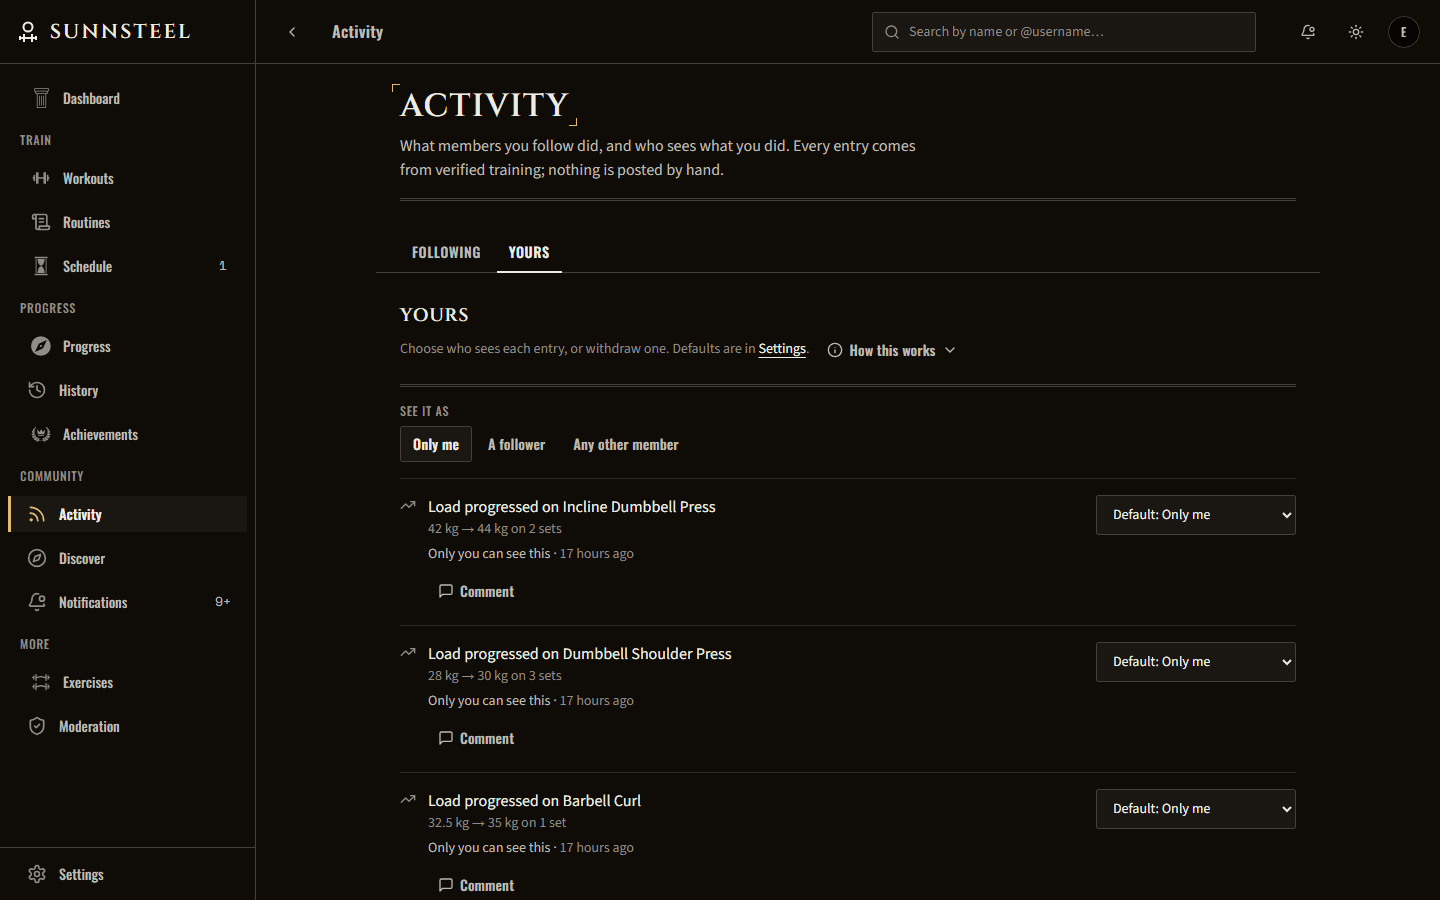Image resolution: width=1440 pixels, height=900 pixels.
Task: Focus the search by name field
Action: tap(1064, 32)
